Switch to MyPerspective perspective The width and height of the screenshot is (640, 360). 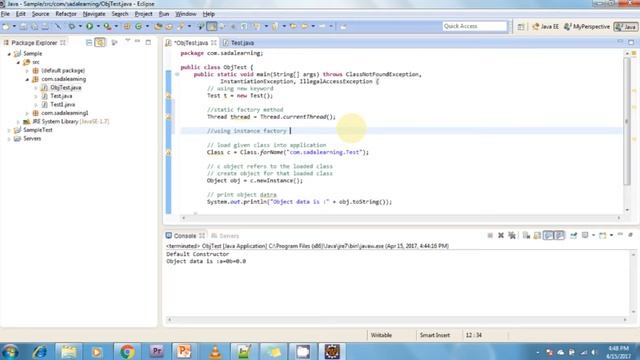click(587, 27)
